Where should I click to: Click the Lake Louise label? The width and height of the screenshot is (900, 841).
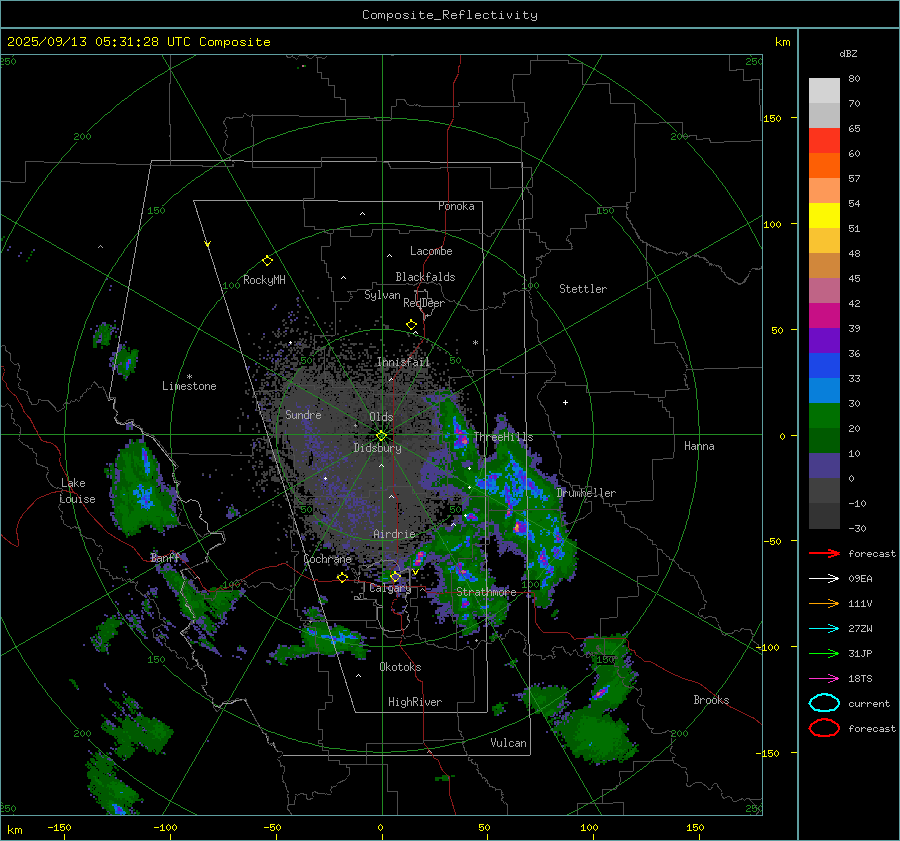(77, 491)
